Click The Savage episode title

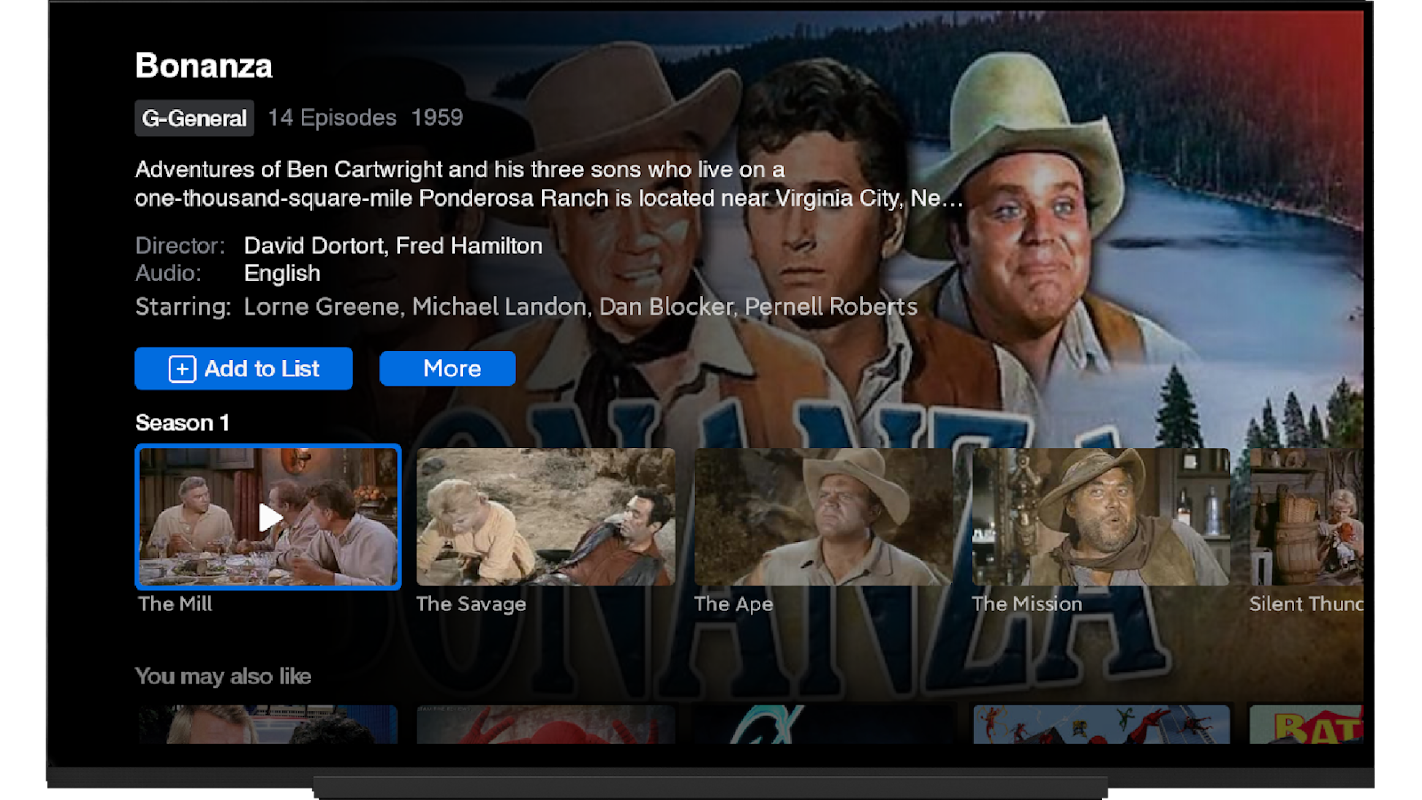[x=471, y=604]
